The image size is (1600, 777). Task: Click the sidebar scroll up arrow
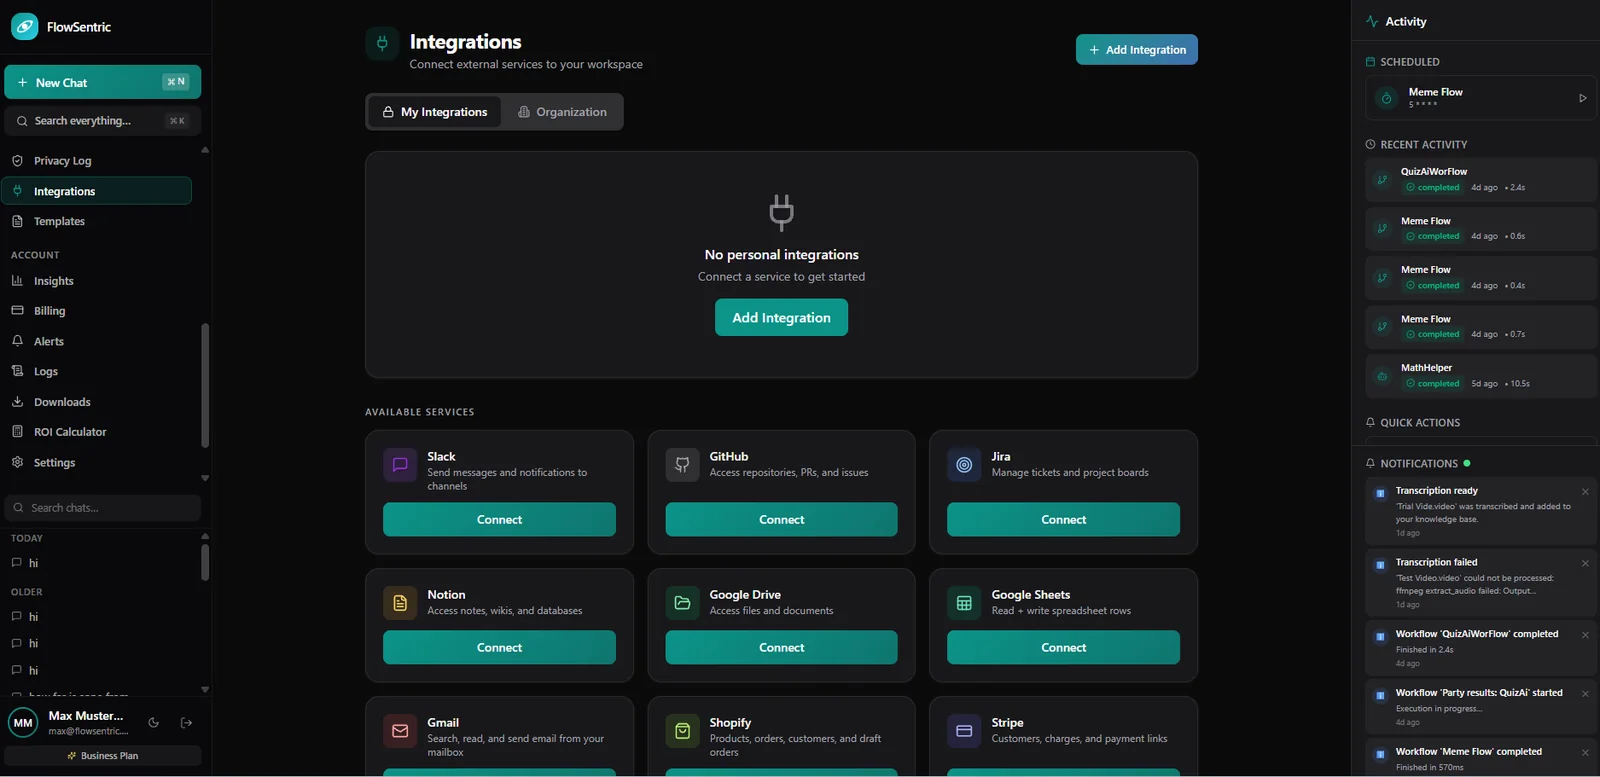(x=205, y=150)
